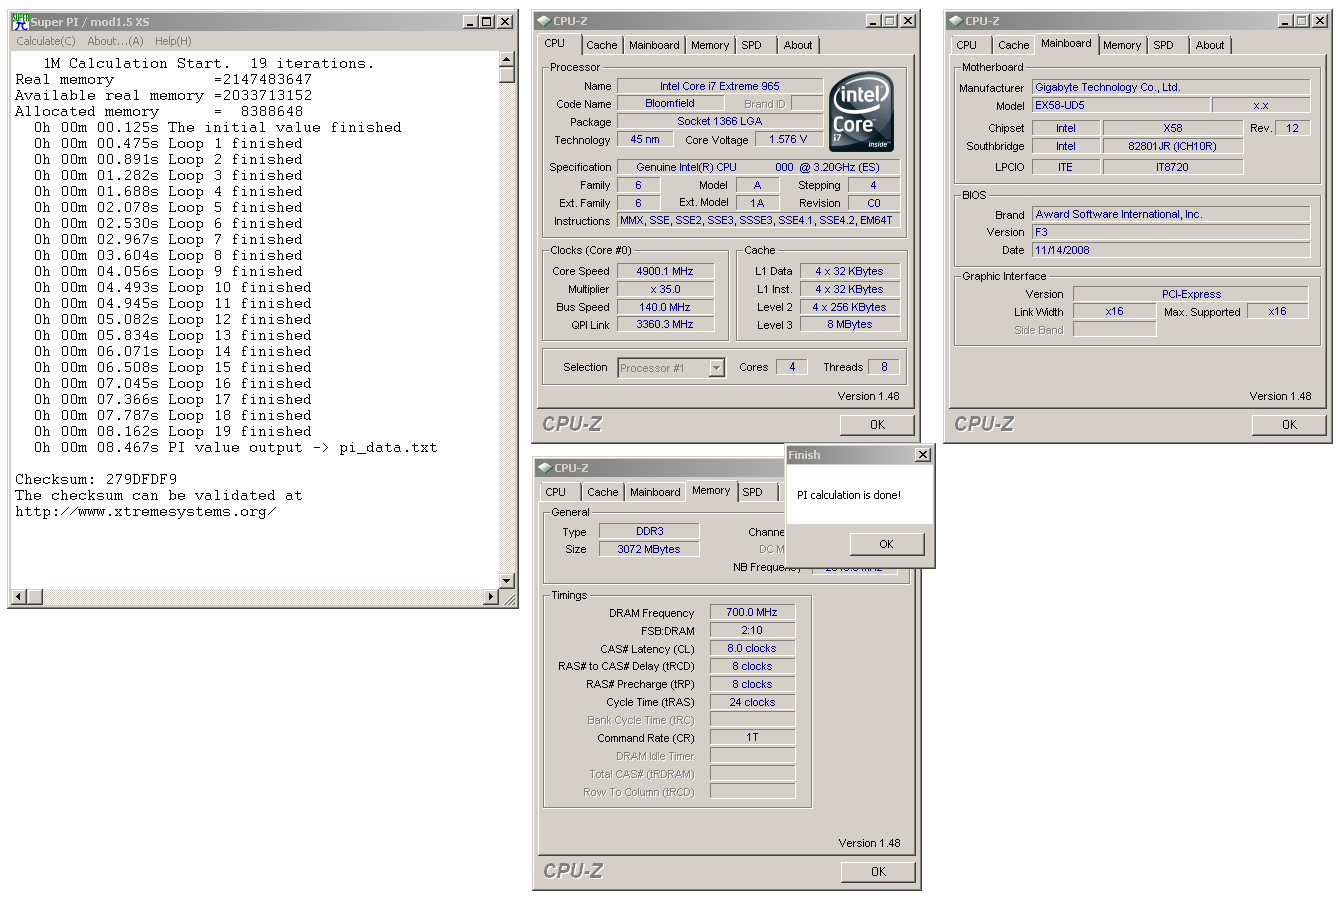This screenshot has width=1342, height=903.
Task: Click the QPI Link 3360.3 MHz value
Action: [665, 324]
